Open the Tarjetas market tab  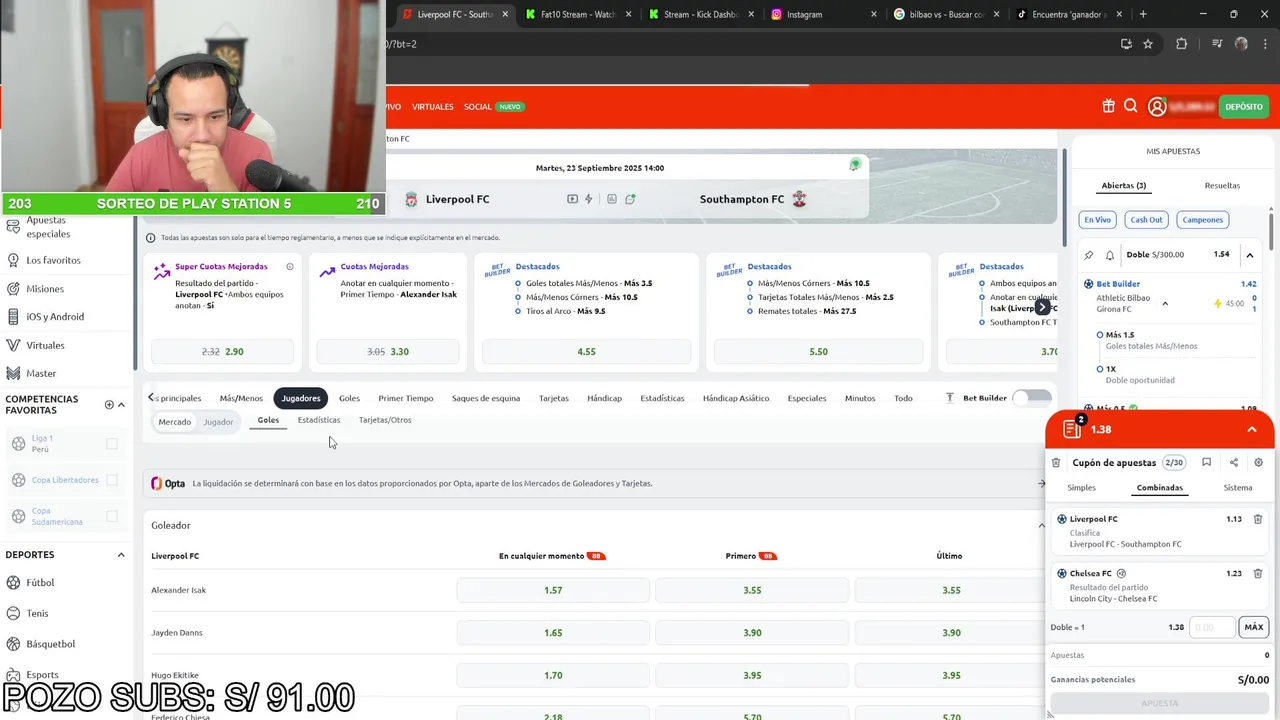point(554,398)
